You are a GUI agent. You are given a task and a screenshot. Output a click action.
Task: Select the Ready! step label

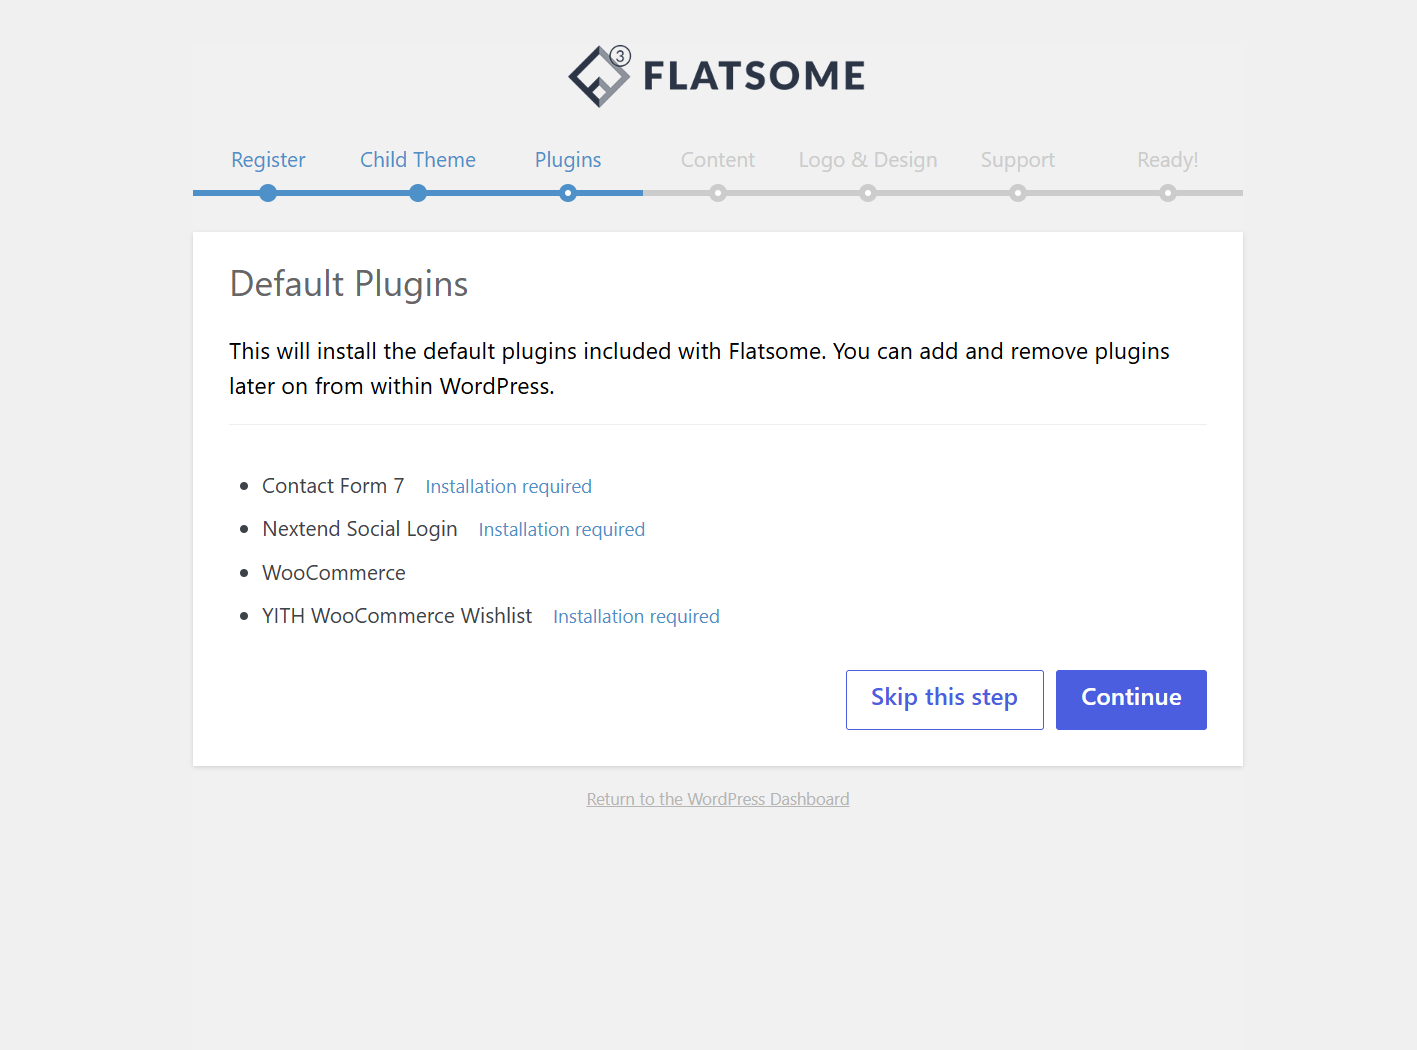point(1168,160)
